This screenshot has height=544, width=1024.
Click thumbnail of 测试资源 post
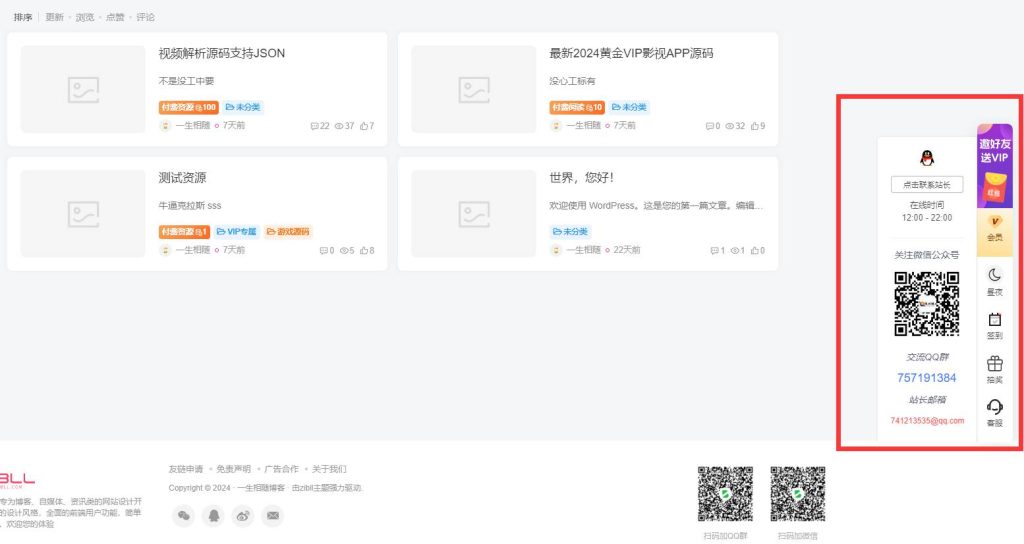point(83,214)
